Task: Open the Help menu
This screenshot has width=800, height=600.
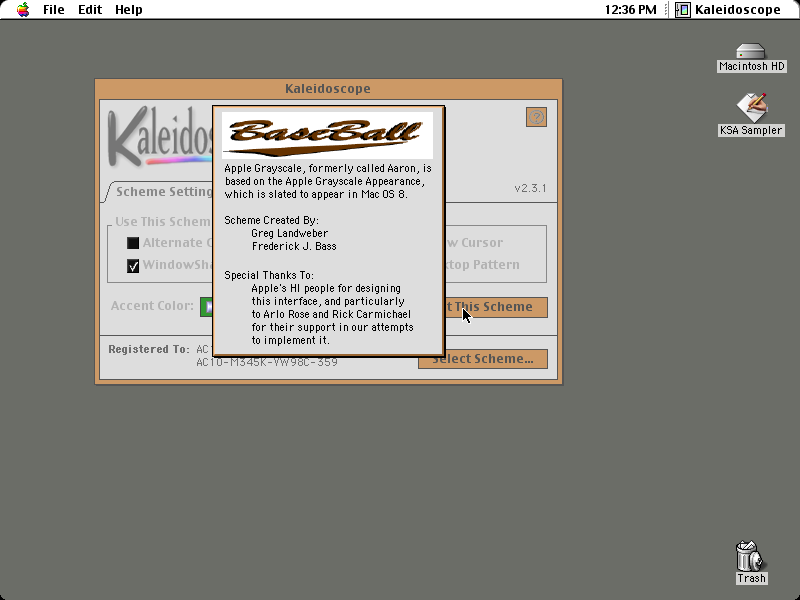Action: click(129, 10)
